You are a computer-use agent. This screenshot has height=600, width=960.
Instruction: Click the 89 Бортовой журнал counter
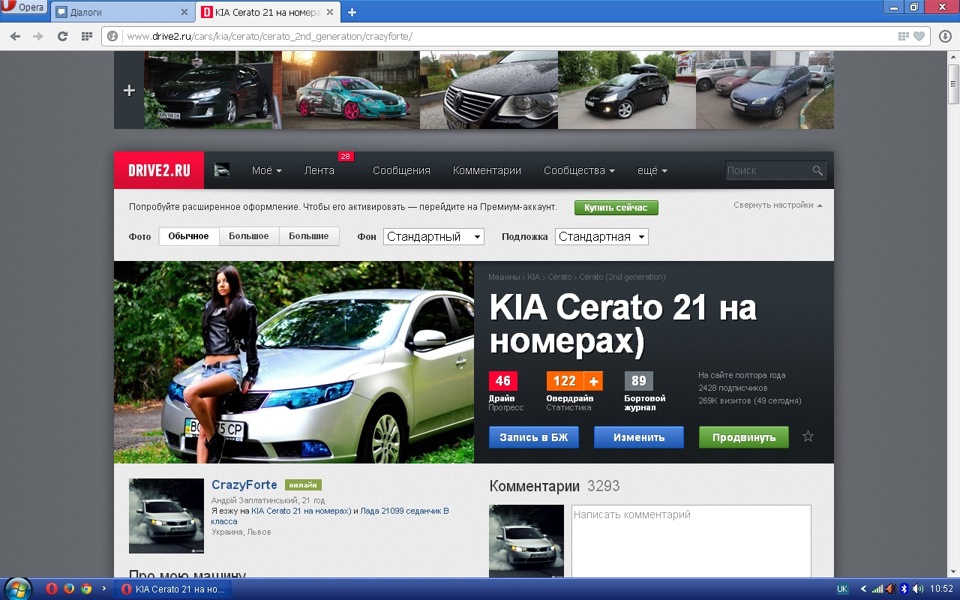point(639,381)
